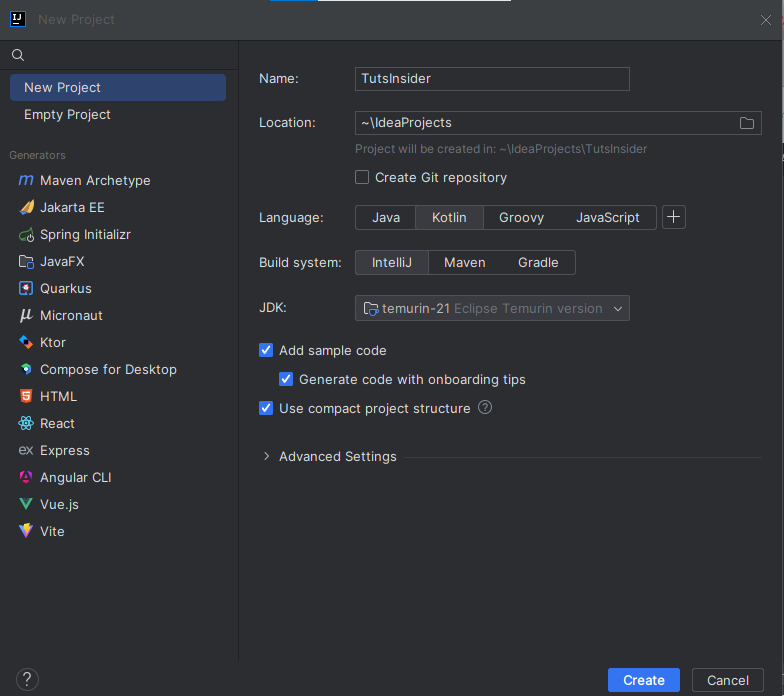The image size is (784, 696).
Task: Disable Generate code with onboarding tips
Action: [x=286, y=379]
